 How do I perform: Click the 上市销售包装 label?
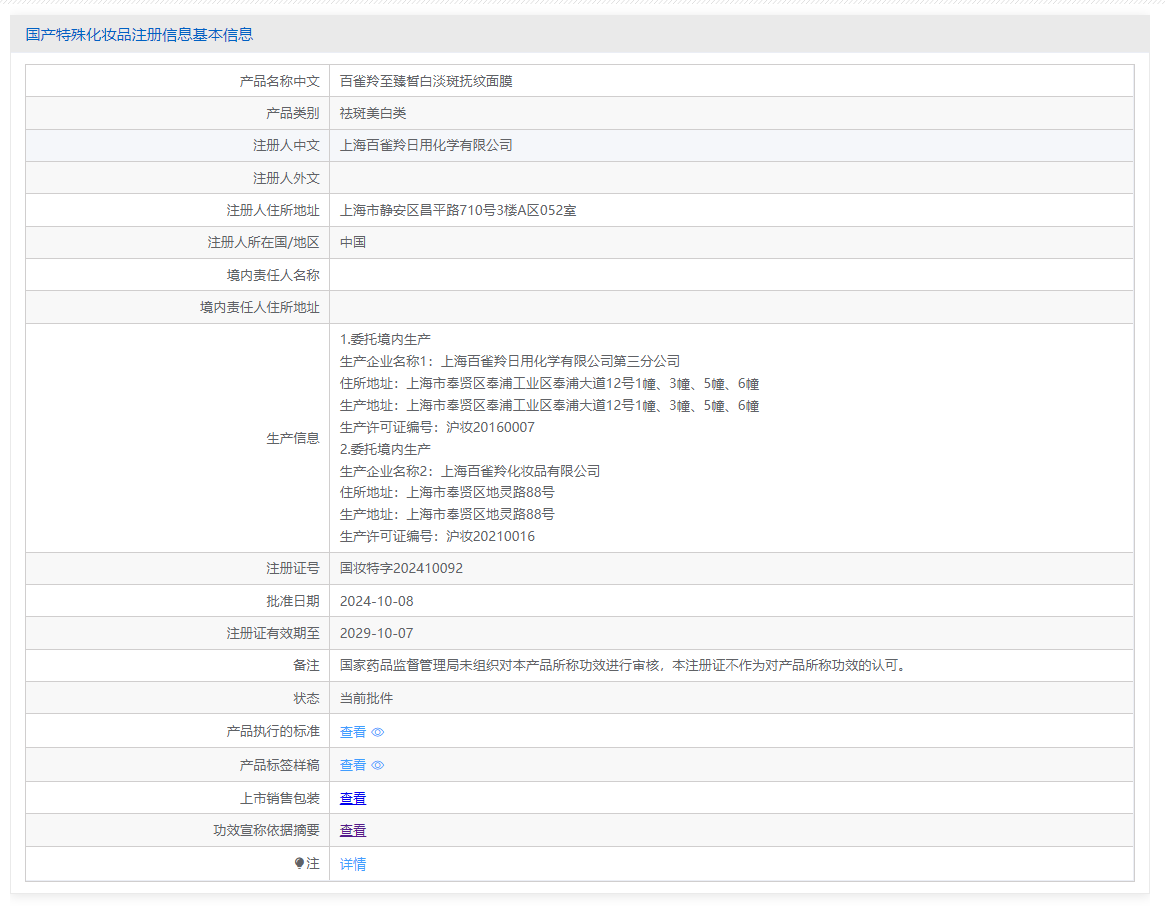tap(279, 798)
